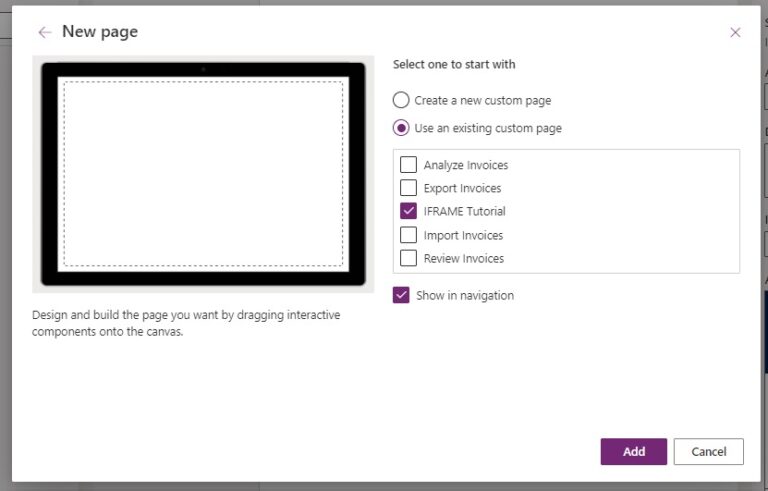Screen dimensions: 768x491
Task: Tick the Import Invoices checkbox
Action: point(408,235)
